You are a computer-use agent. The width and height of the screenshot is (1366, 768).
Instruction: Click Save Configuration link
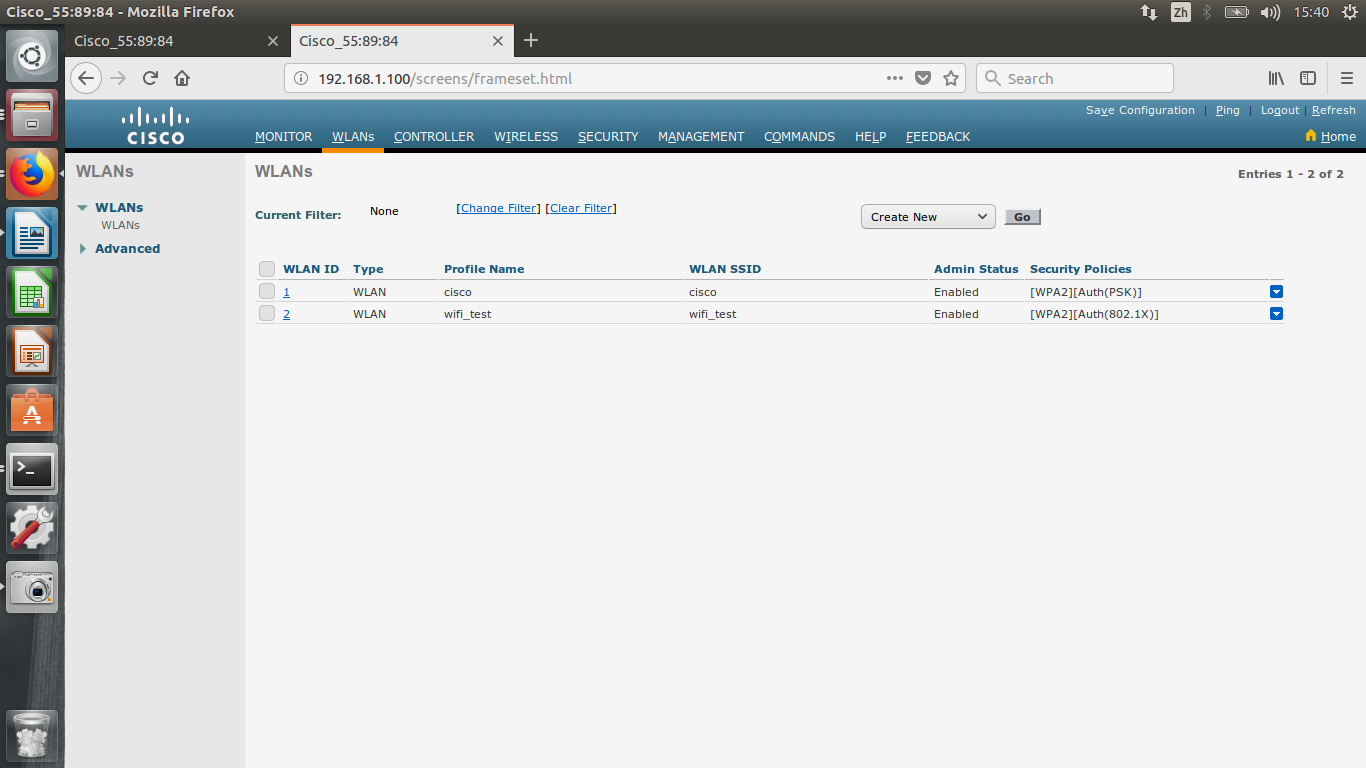[x=1140, y=110]
